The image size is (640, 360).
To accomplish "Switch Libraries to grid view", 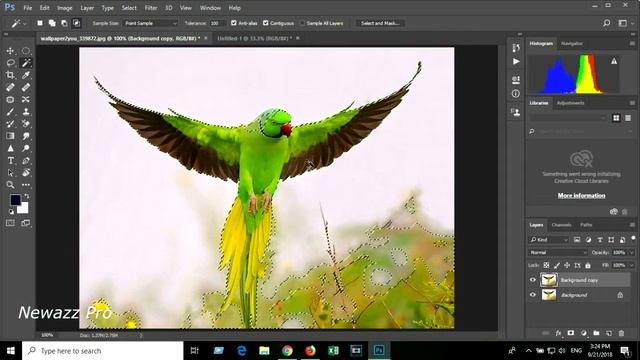I will tap(616, 118).
